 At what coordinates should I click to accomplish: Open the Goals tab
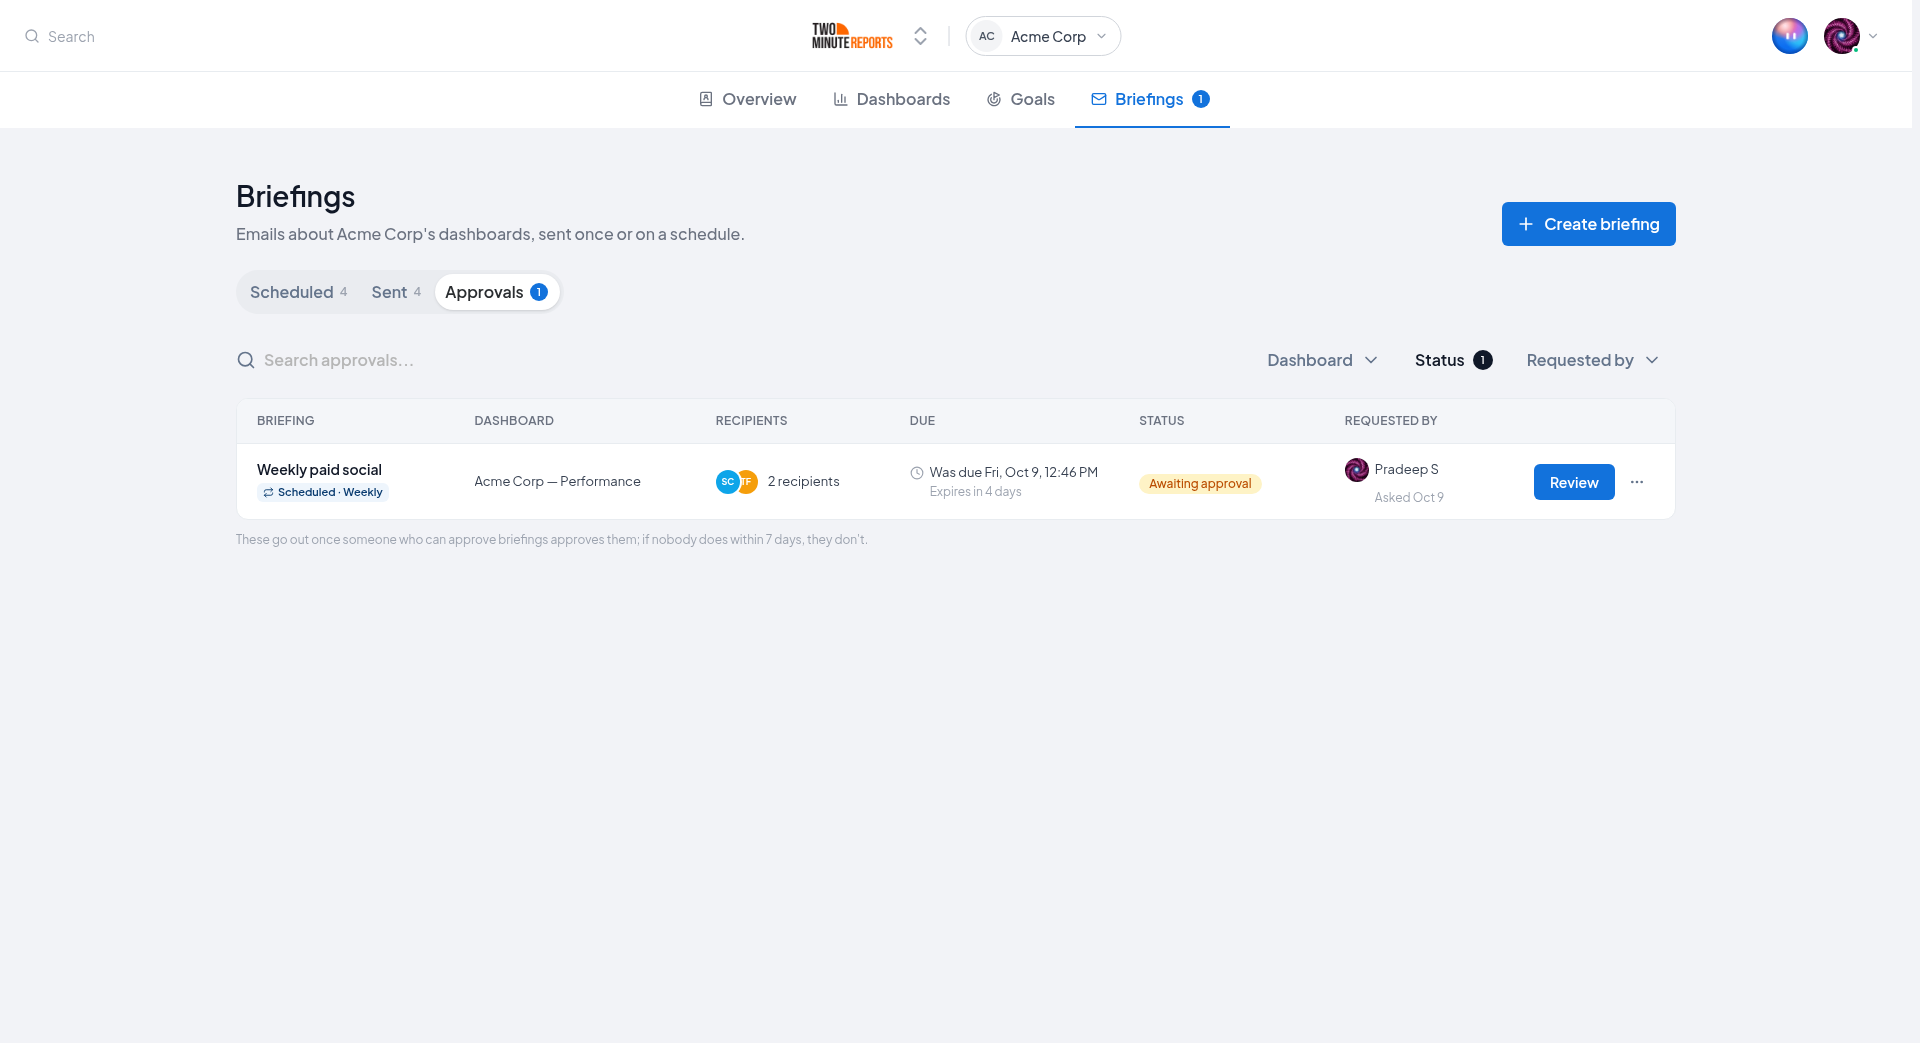pyautogui.click(x=1020, y=99)
